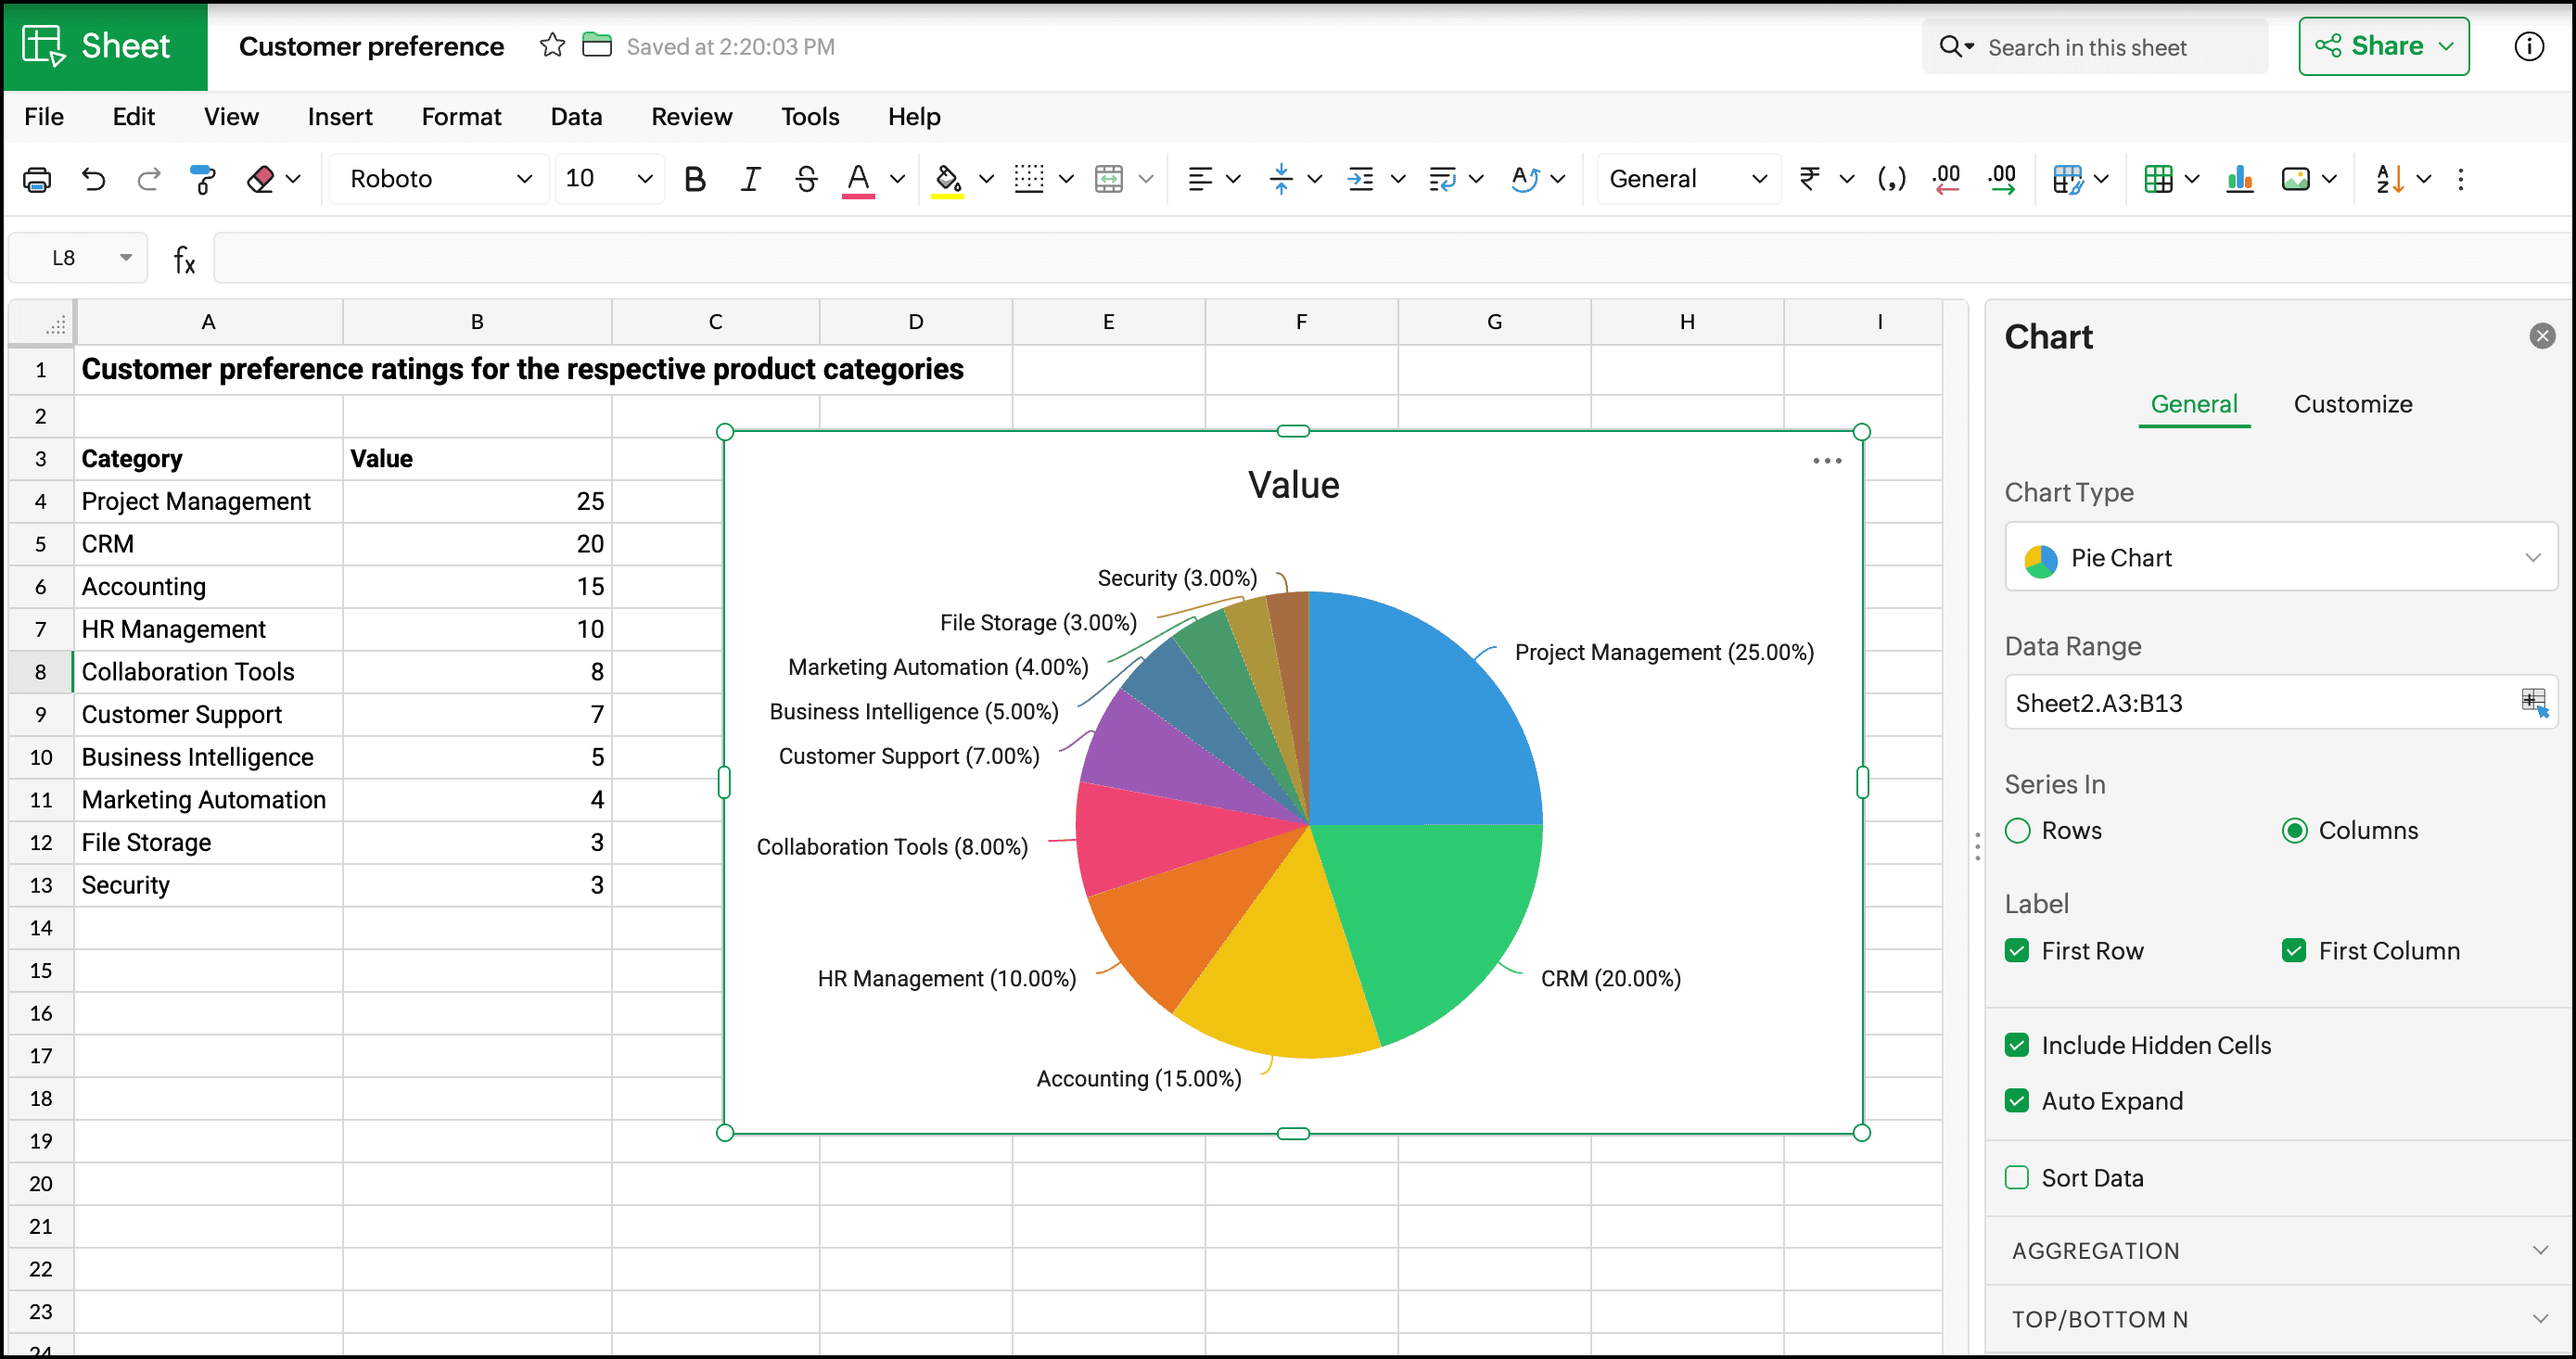Select the Print icon
This screenshot has width=2576, height=1359.
click(x=37, y=179)
